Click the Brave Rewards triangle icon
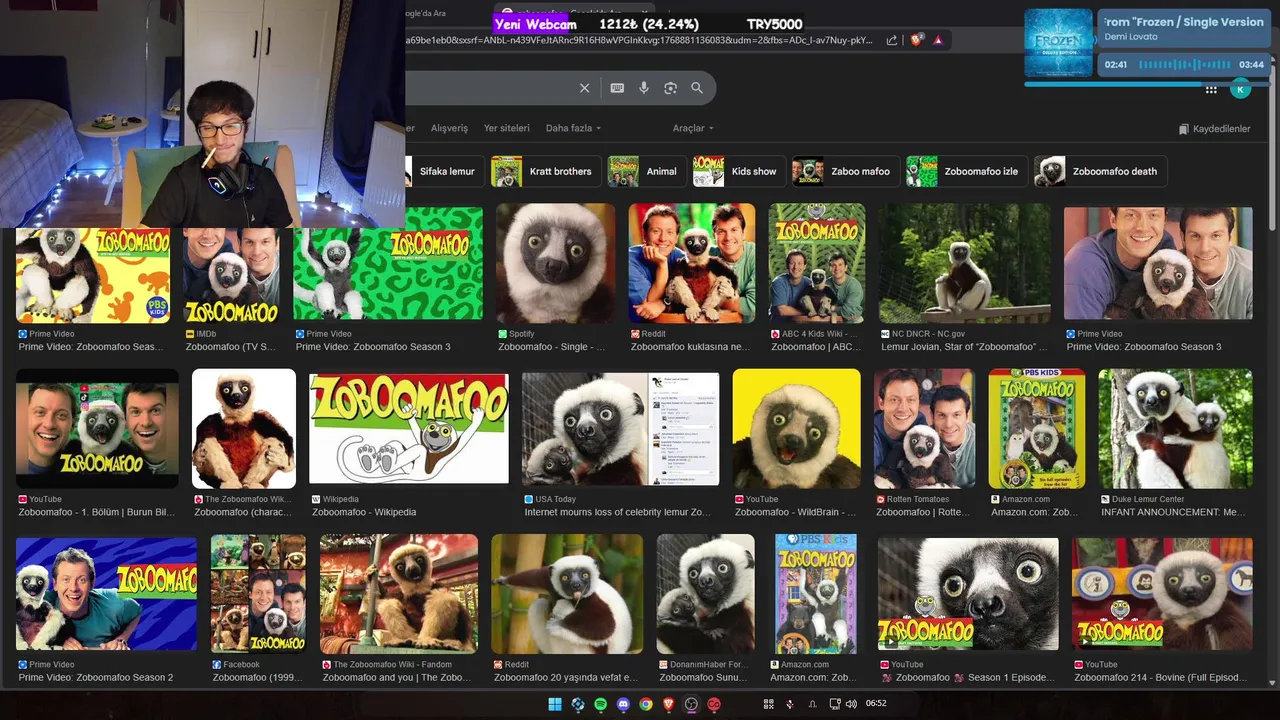This screenshot has height=720, width=1280. (x=938, y=40)
